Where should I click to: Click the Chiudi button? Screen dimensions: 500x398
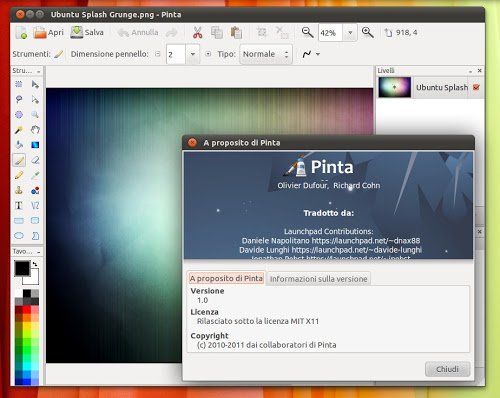447,369
